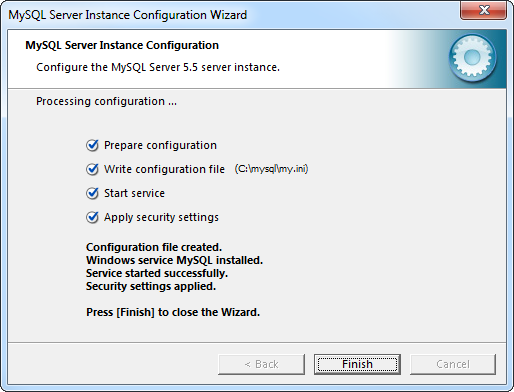Click the Prepare configuration checkmark icon
Screen dimensions: 514x392
(92, 145)
